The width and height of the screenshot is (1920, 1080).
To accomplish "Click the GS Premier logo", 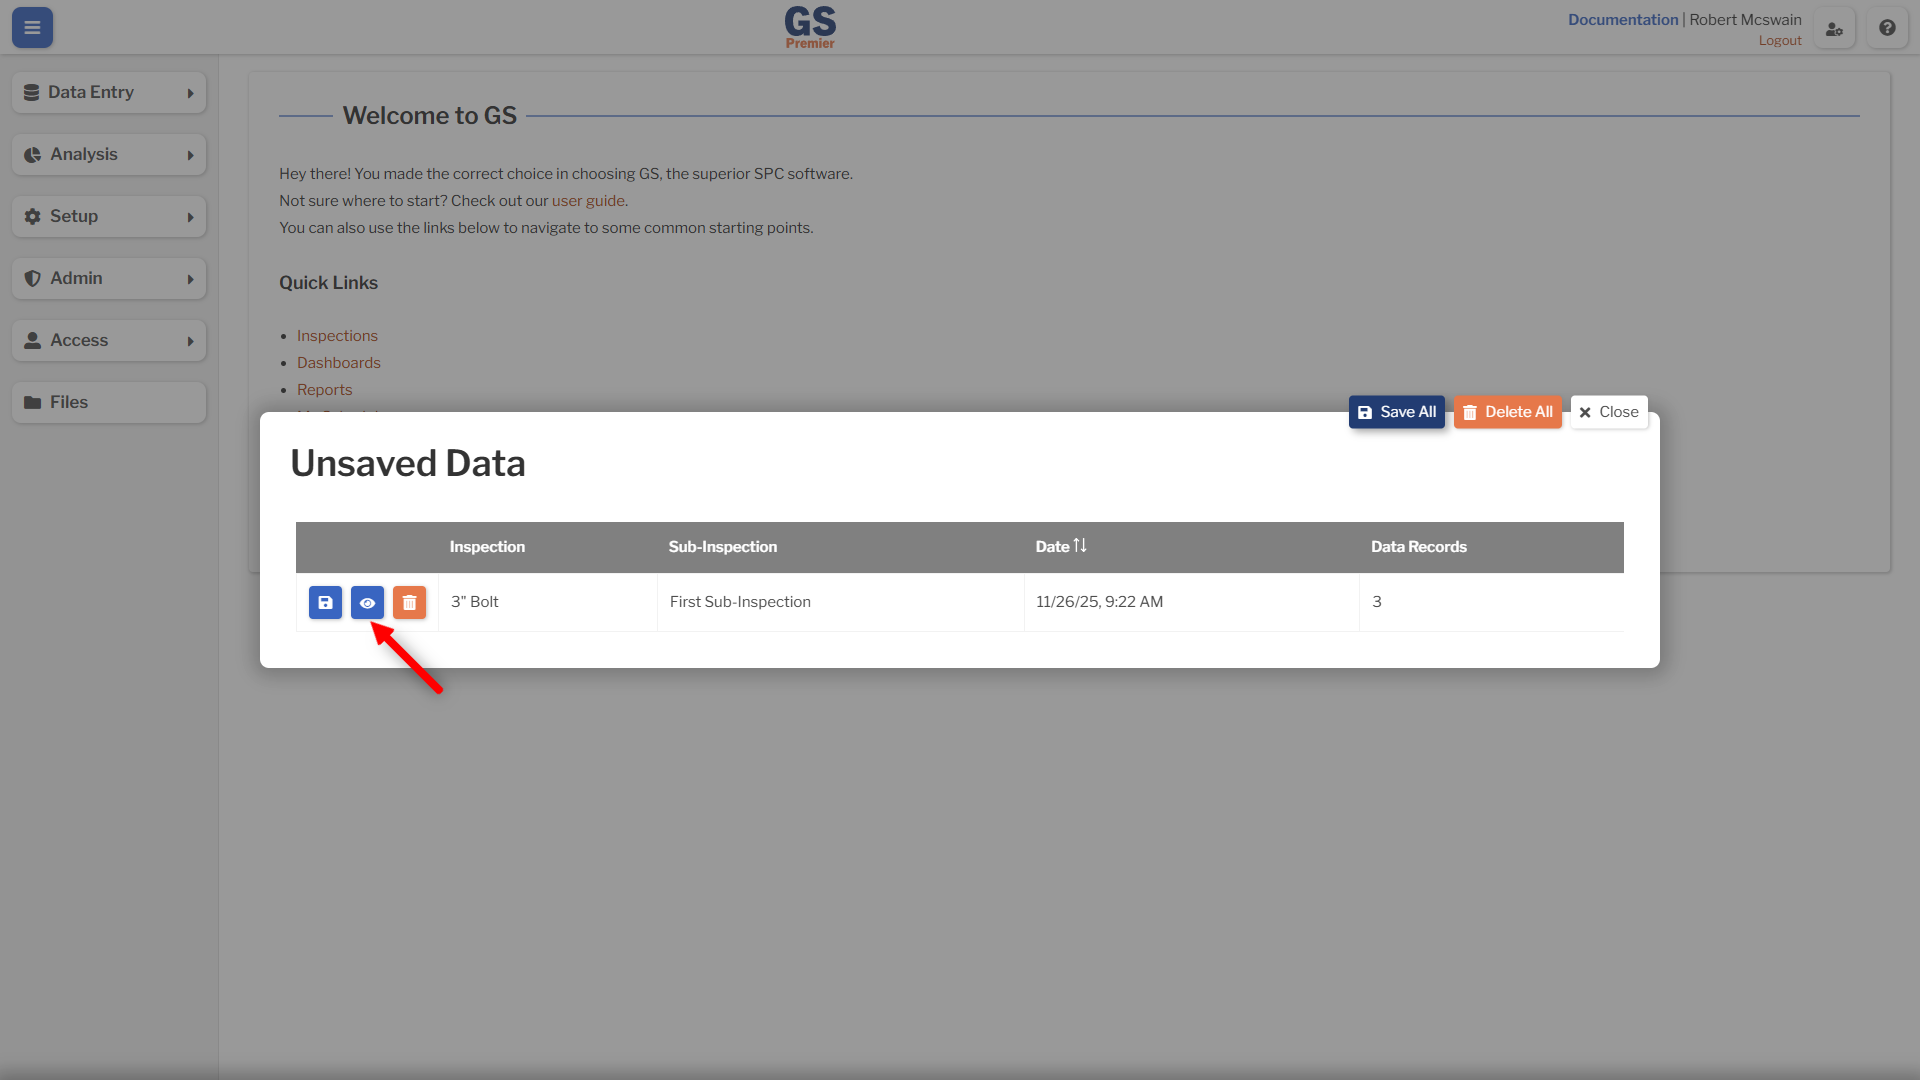I will [x=810, y=27].
